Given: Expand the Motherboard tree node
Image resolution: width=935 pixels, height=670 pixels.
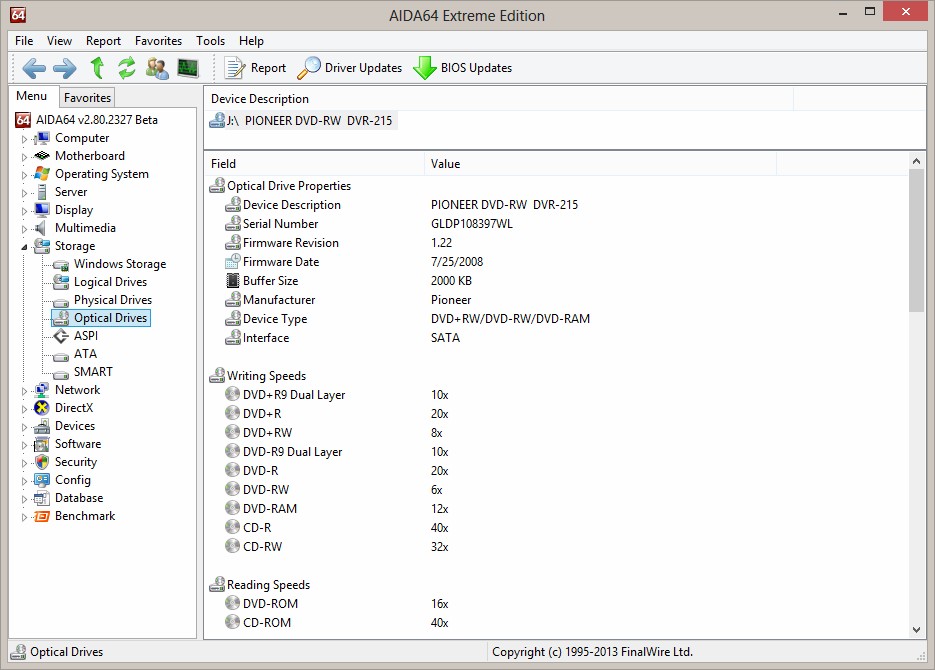Looking at the screenshot, I should (25, 157).
